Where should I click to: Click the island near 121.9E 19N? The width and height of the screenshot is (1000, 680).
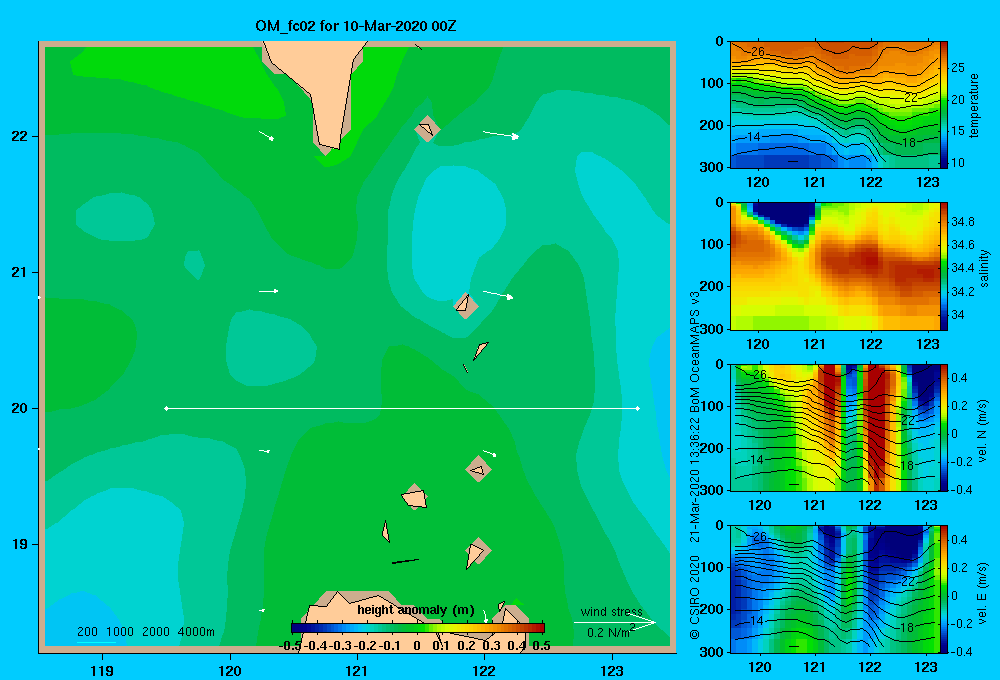[476, 552]
